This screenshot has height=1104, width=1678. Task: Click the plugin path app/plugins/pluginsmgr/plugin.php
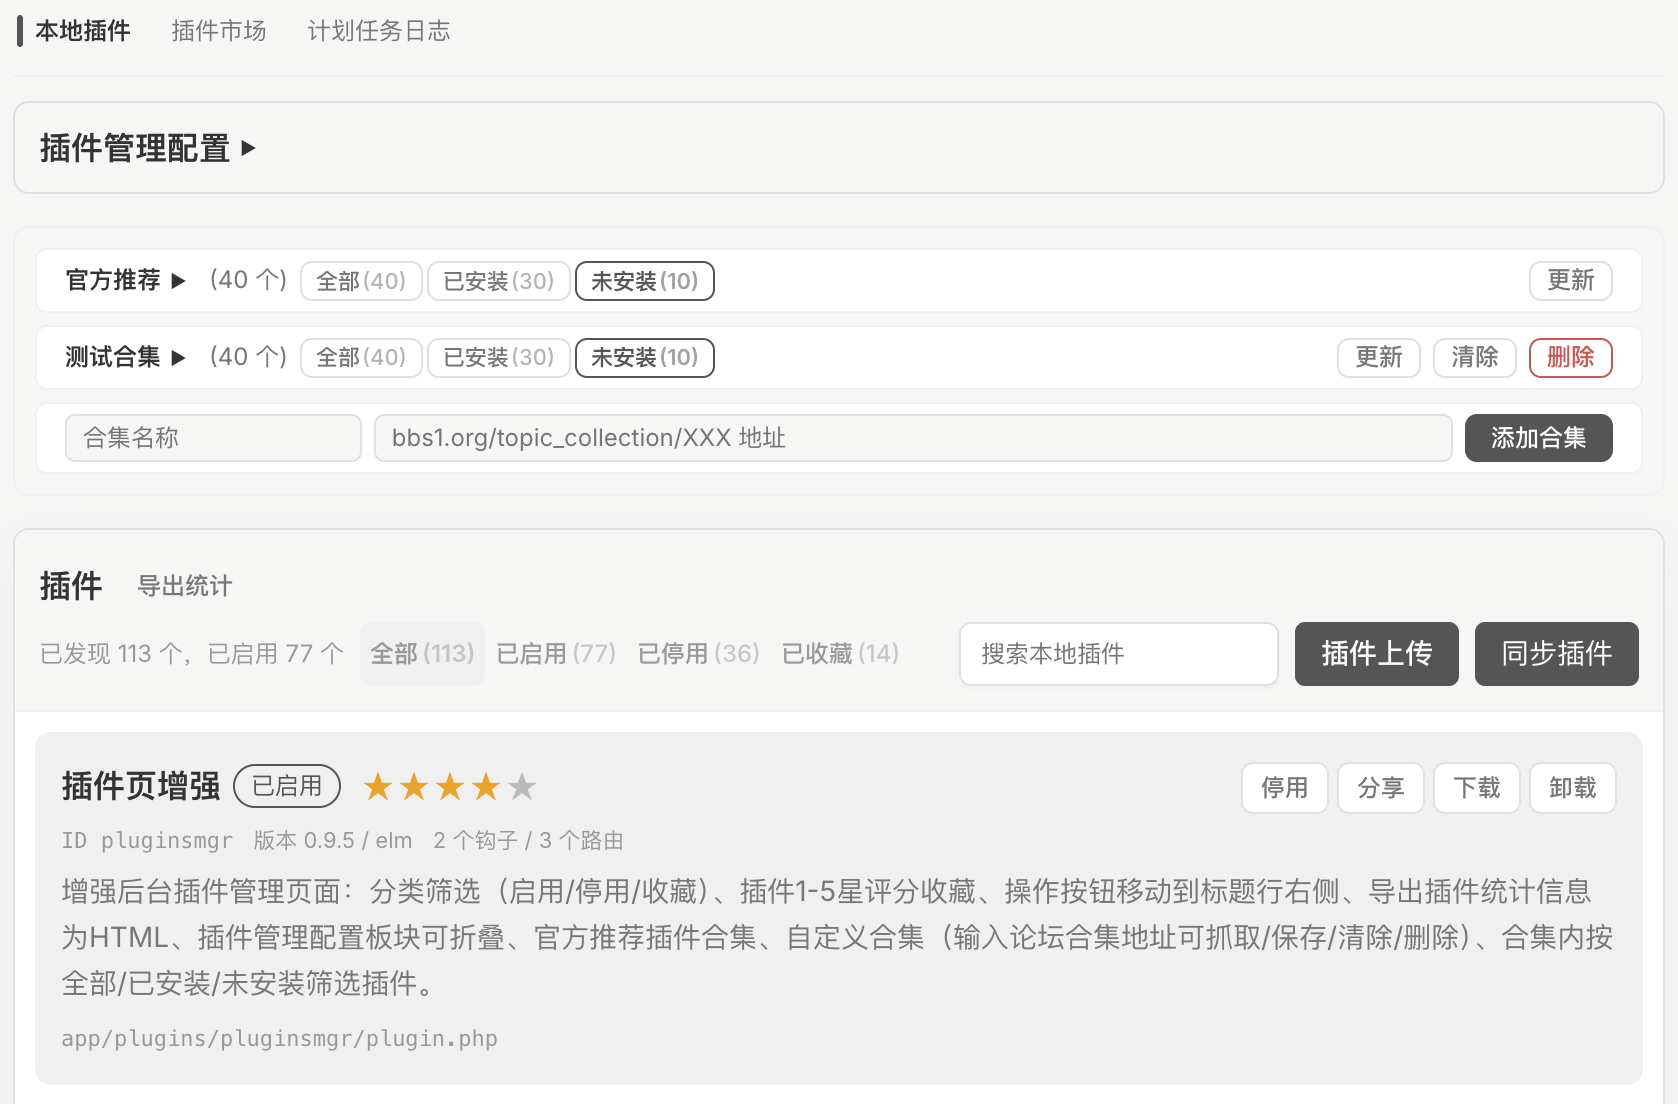(280, 1039)
